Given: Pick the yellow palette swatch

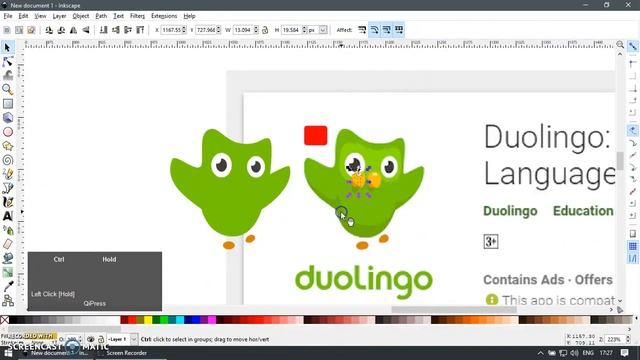Looking at the screenshot, I should point(148,320).
